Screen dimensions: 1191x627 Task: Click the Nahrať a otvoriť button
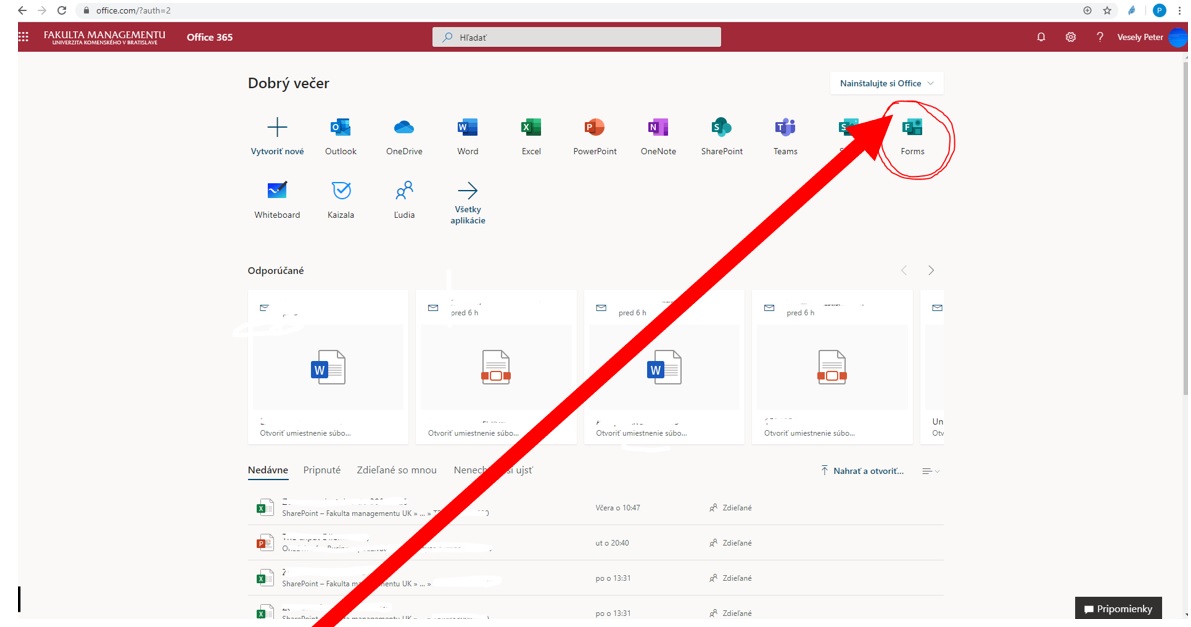pos(862,471)
